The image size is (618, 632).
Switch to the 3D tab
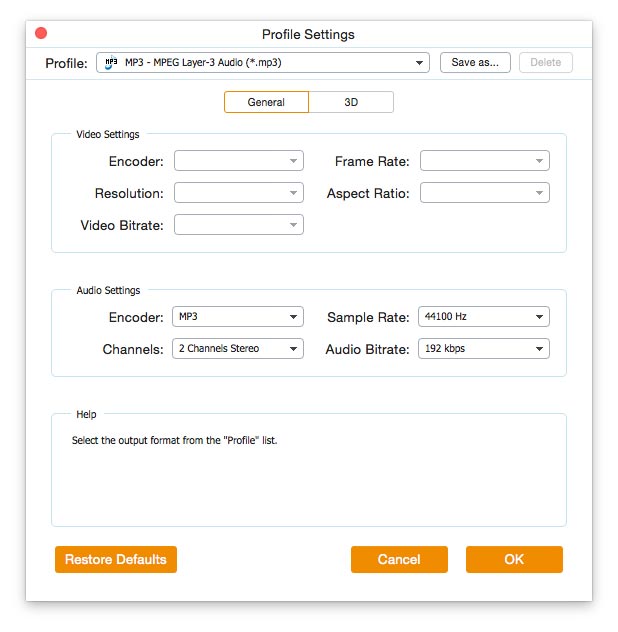click(x=351, y=102)
